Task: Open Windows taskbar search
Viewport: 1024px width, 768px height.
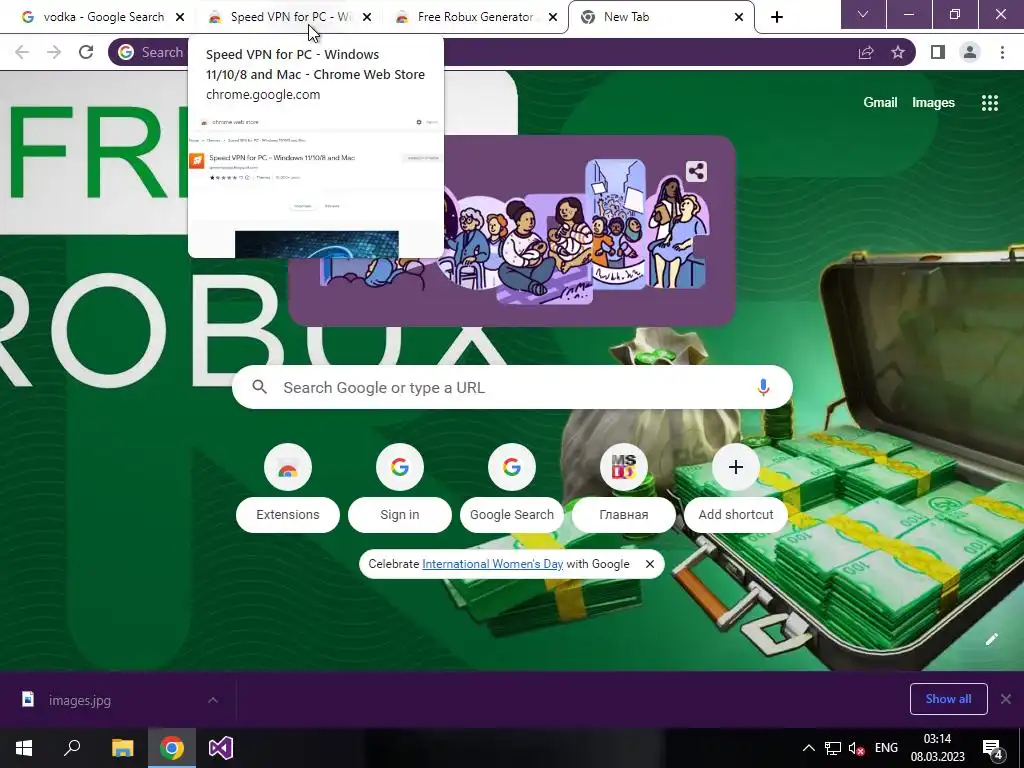Action: click(72, 748)
